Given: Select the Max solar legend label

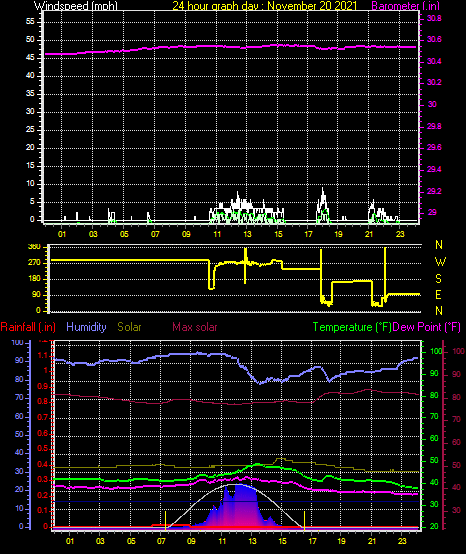Looking at the screenshot, I should 195,327.
